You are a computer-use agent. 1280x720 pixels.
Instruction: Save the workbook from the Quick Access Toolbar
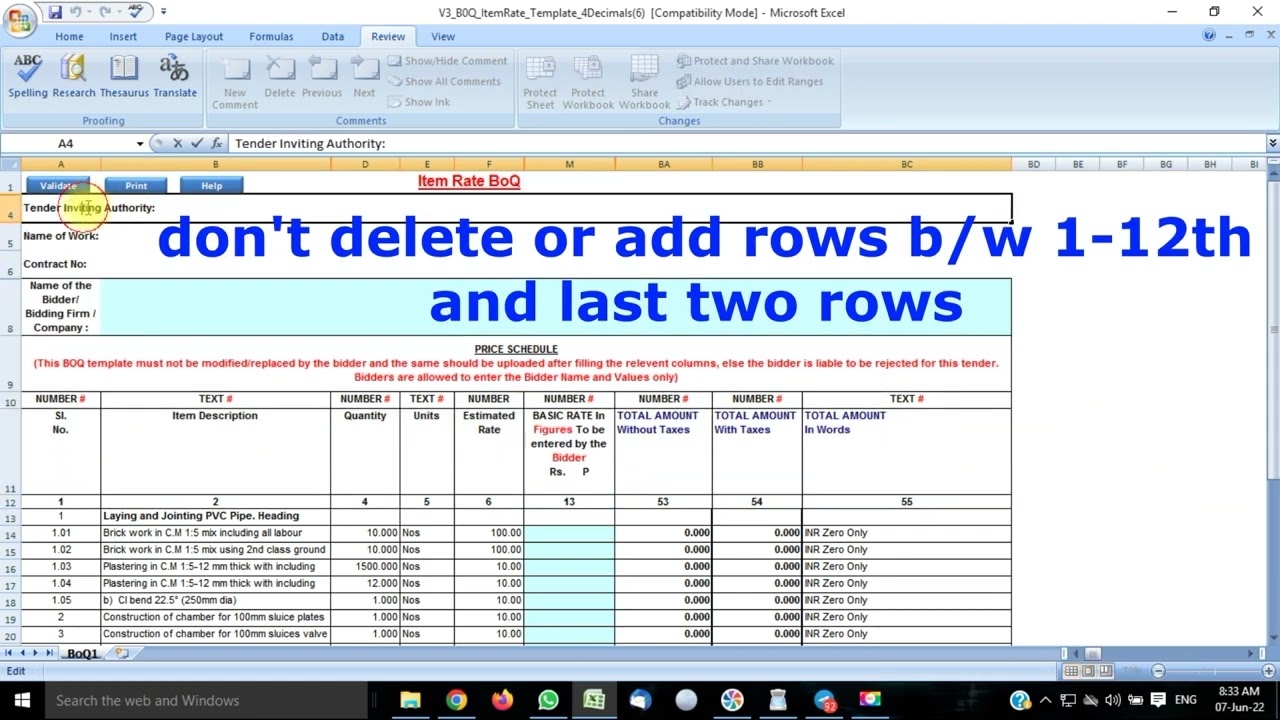click(56, 12)
